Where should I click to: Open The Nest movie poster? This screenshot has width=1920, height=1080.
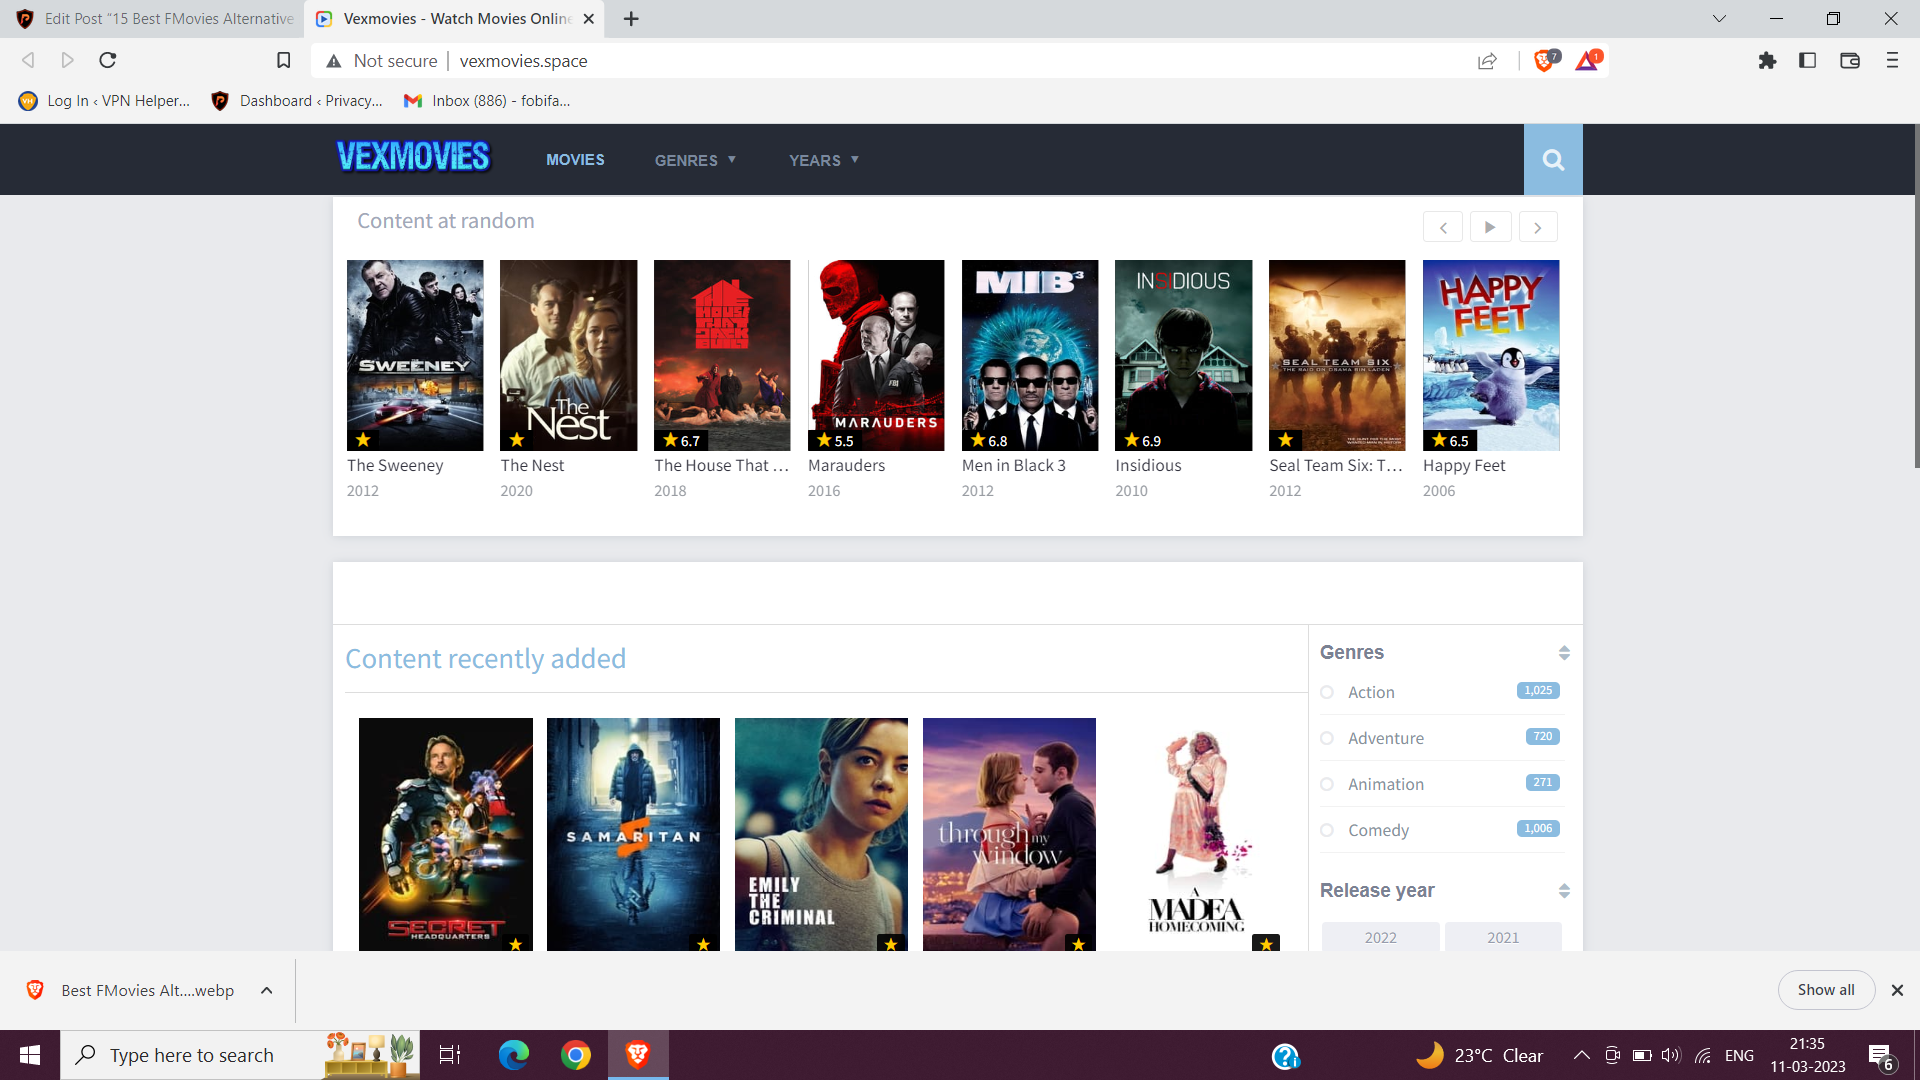pyautogui.click(x=568, y=355)
